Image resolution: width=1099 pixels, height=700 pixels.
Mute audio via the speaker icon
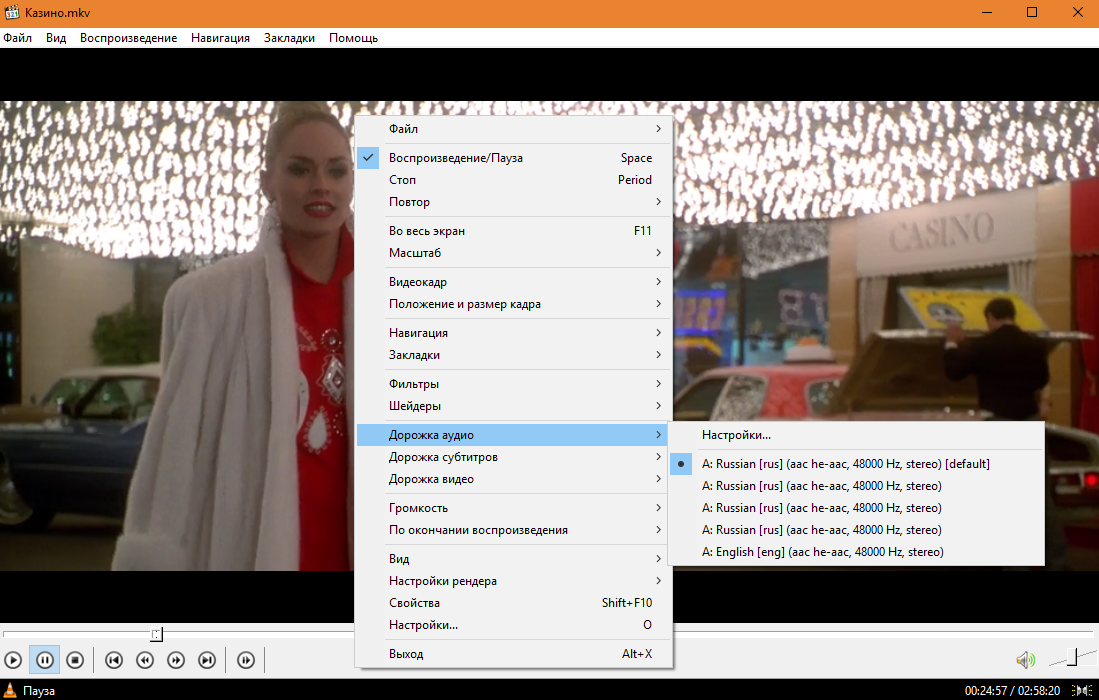click(1025, 659)
